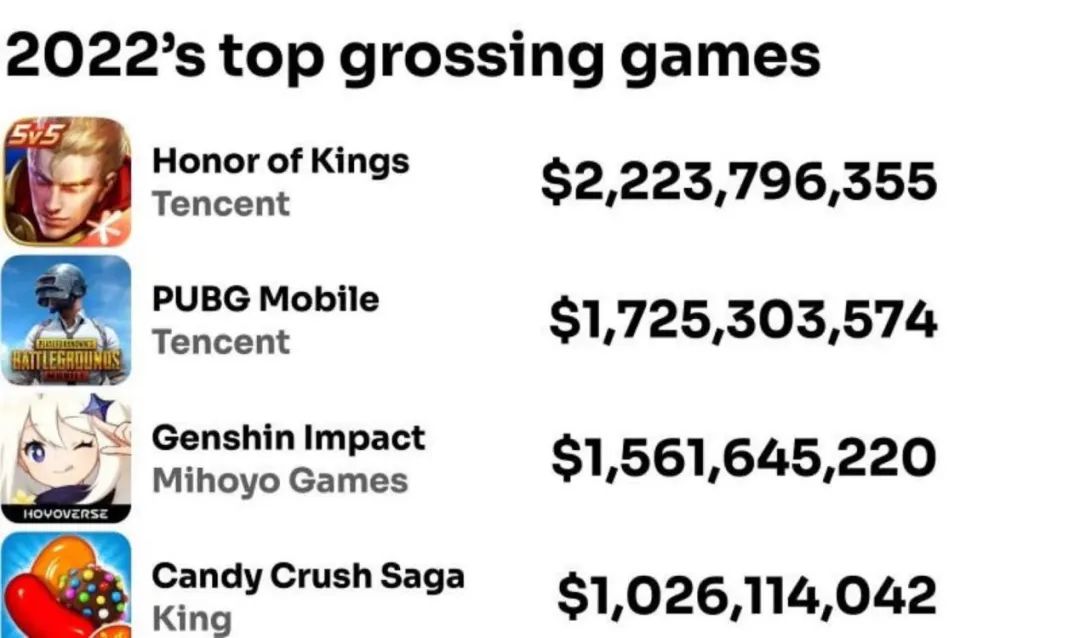Viewport: 1080px width, 638px height.
Task: Open the Mihoyo Games publisher label
Action: coord(279,481)
